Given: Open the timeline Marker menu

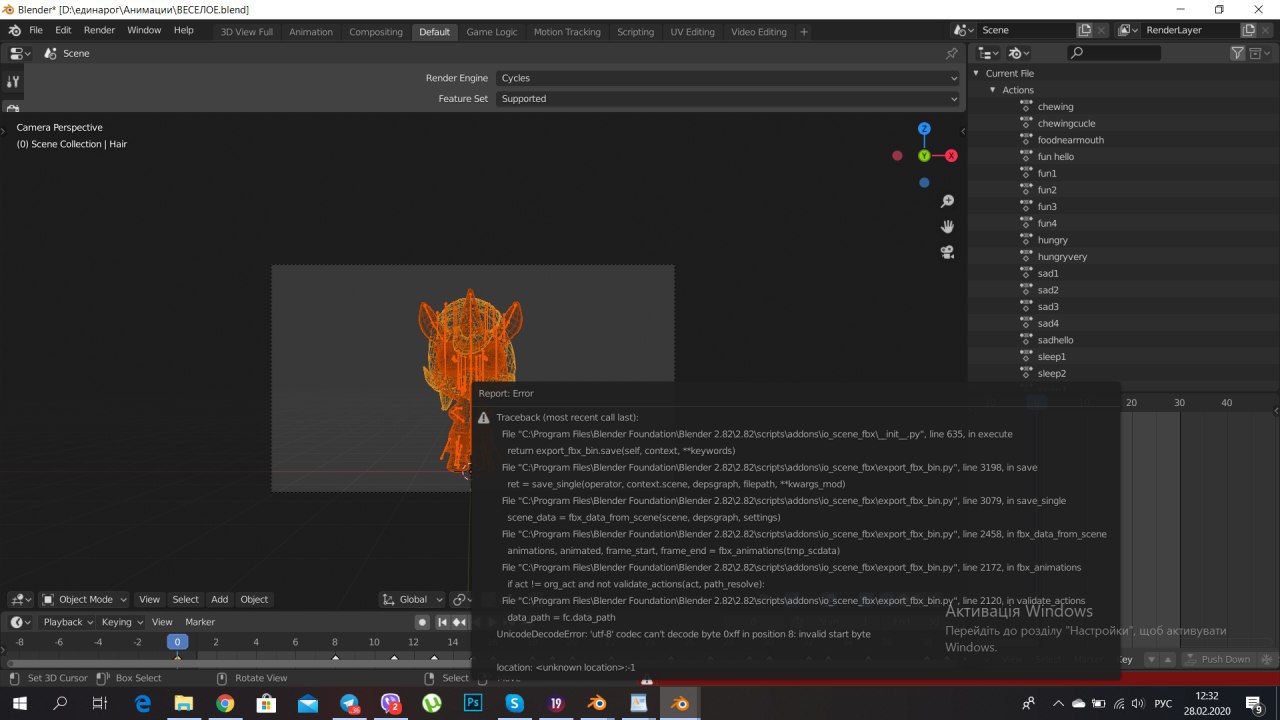Looking at the screenshot, I should 200,622.
